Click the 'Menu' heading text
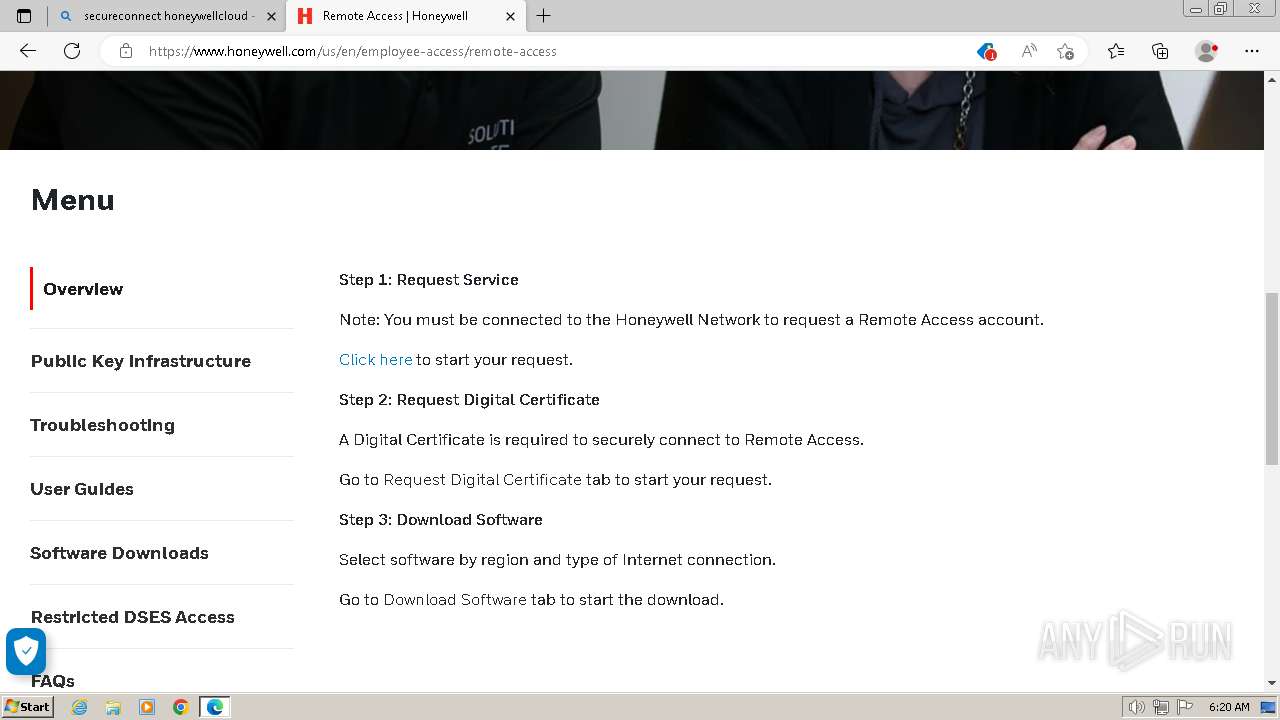The width and height of the screenshot is (1280, 720). 73,200
